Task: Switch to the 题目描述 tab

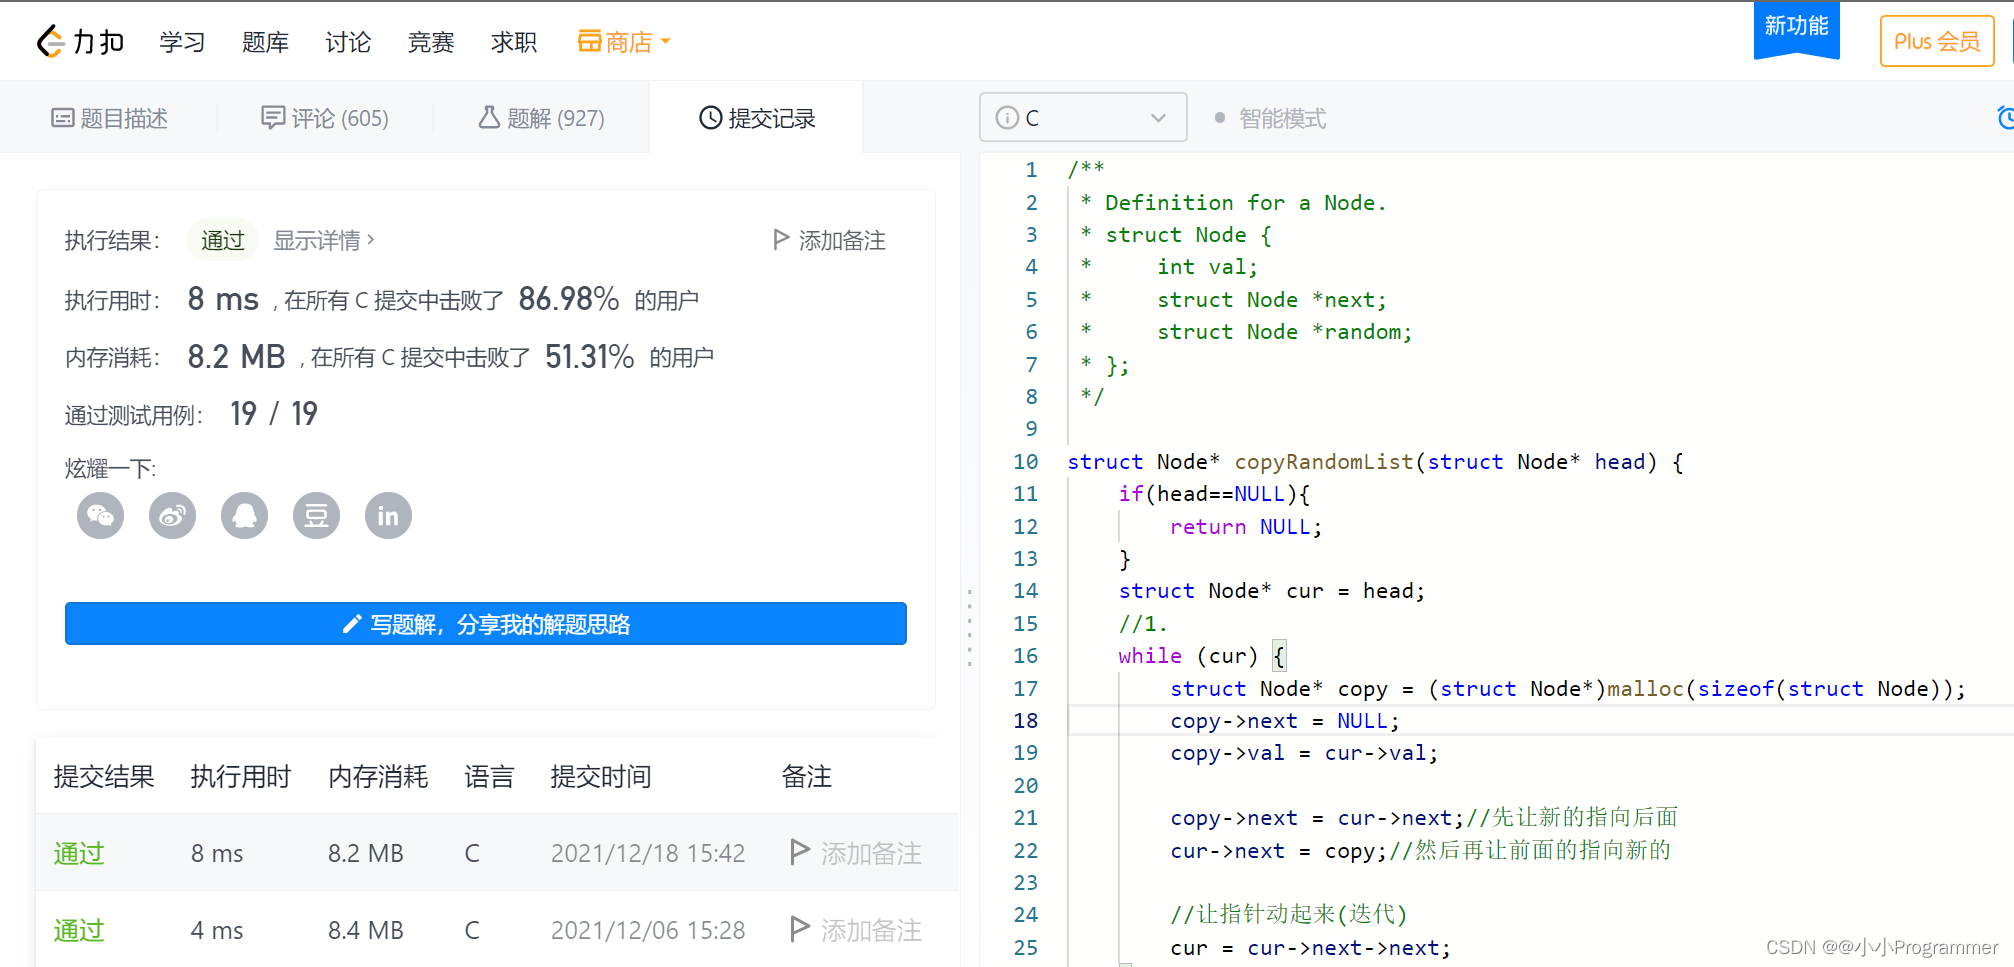Action: tap(109, 118)
